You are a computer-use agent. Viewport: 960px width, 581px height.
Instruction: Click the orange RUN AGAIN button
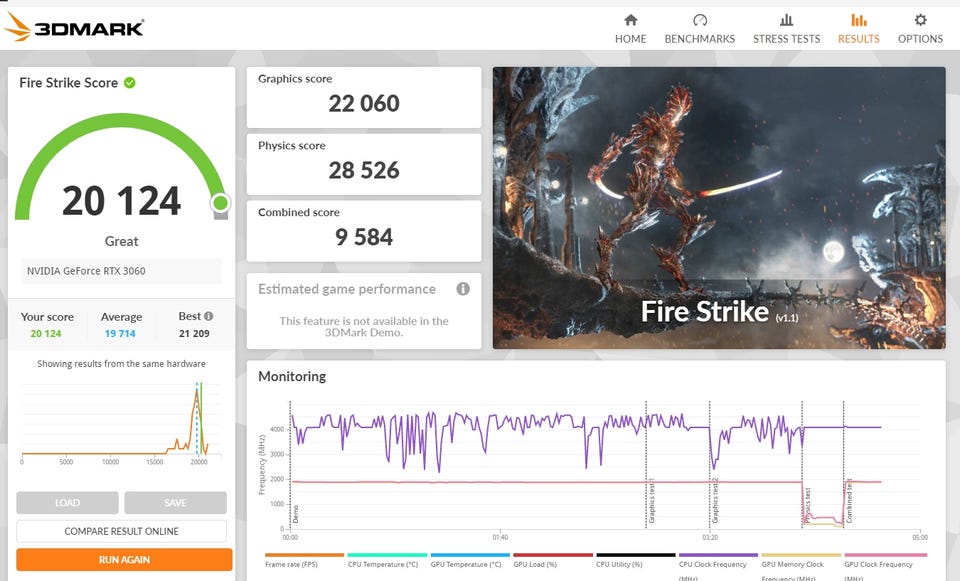124,560
